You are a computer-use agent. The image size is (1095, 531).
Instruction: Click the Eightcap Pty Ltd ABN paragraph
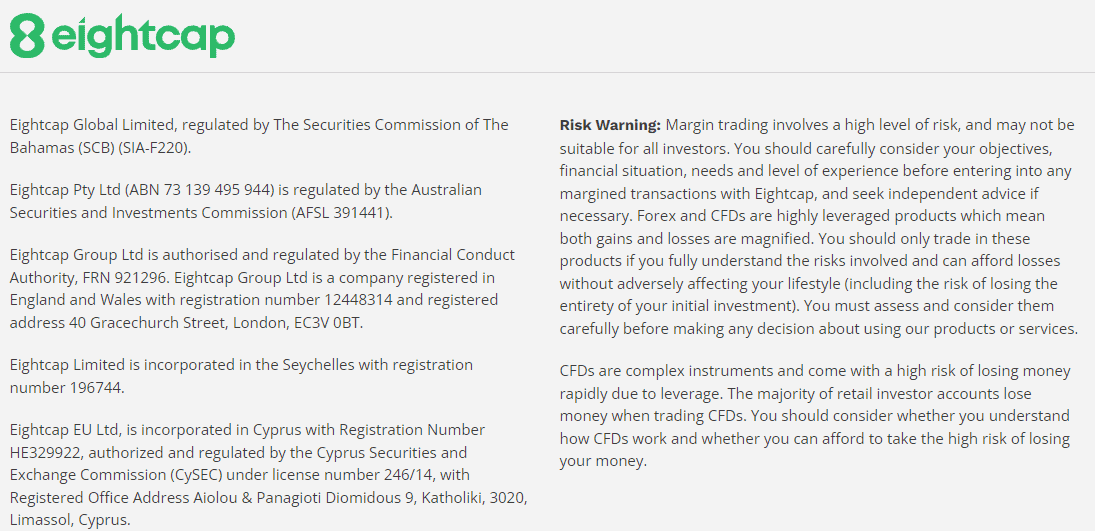(x=245, y=200)
